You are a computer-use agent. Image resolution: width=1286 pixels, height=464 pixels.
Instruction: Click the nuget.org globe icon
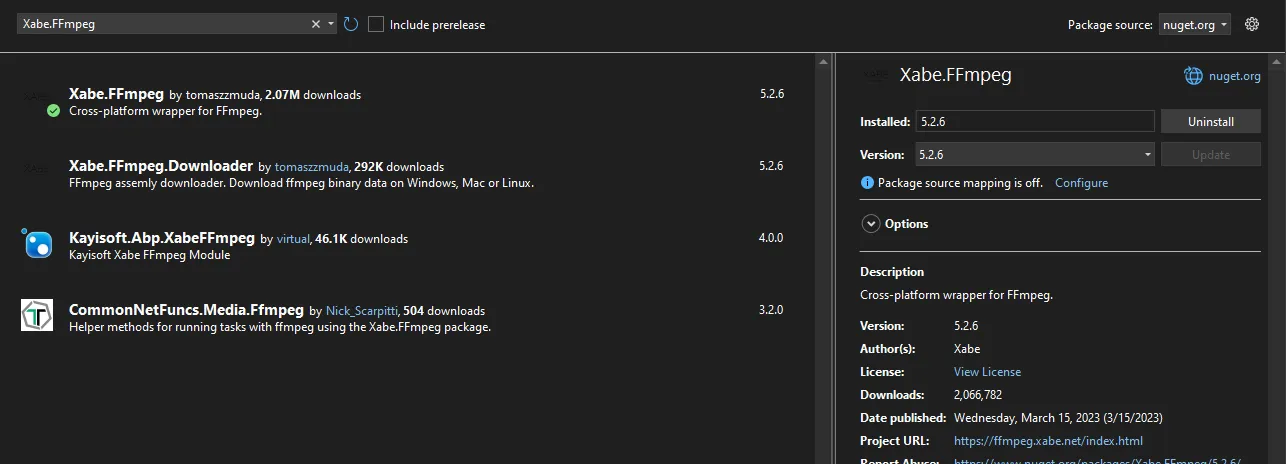click(x=1193, y=75)
